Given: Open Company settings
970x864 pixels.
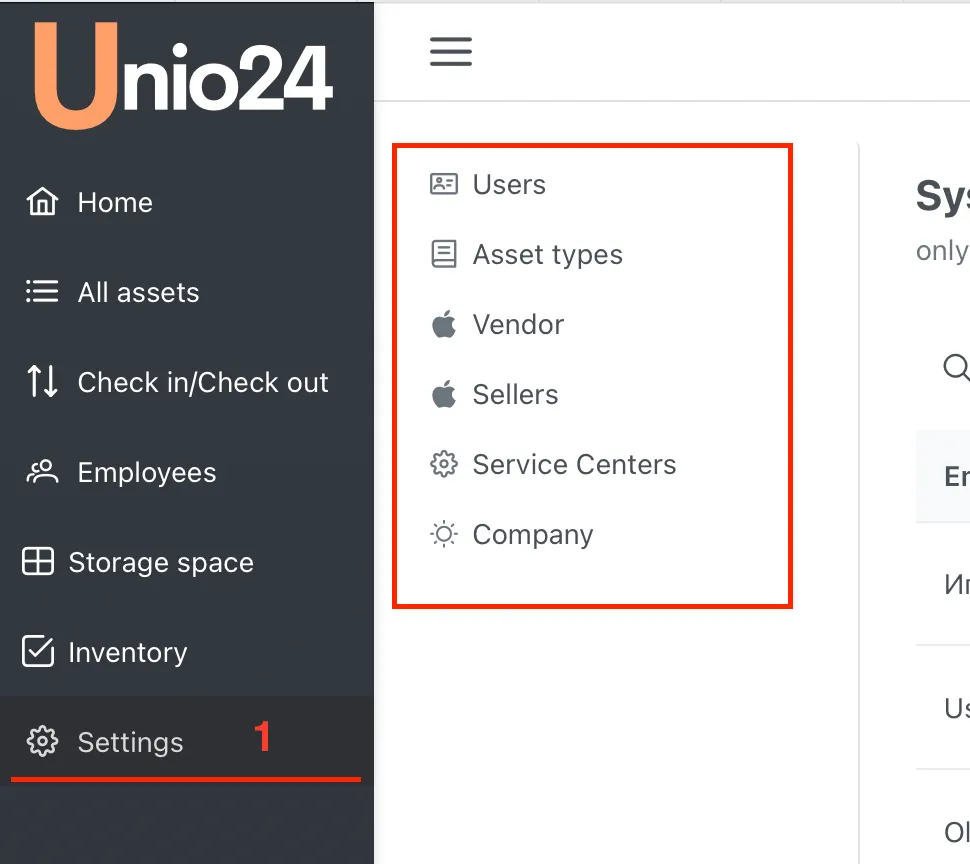Looking at the screenshot, I should 532,534.
